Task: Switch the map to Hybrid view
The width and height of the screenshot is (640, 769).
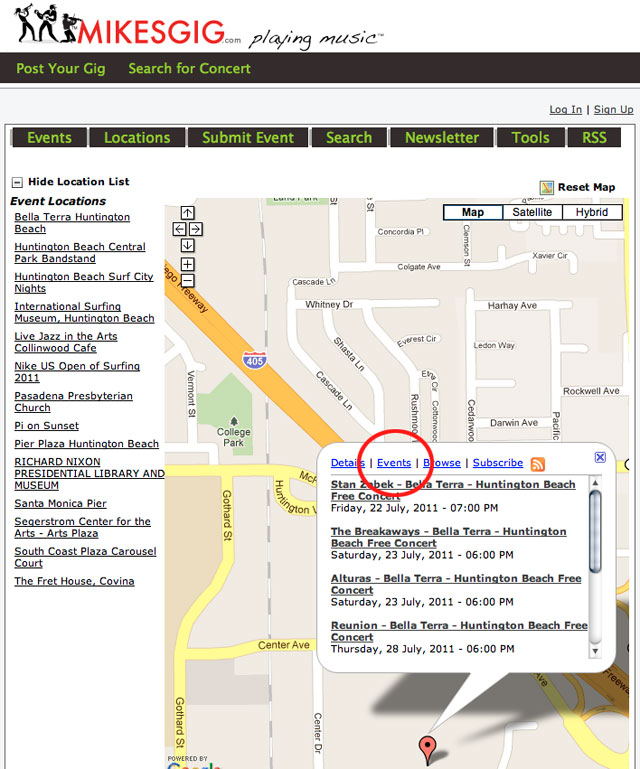Action: pos(592,212)
